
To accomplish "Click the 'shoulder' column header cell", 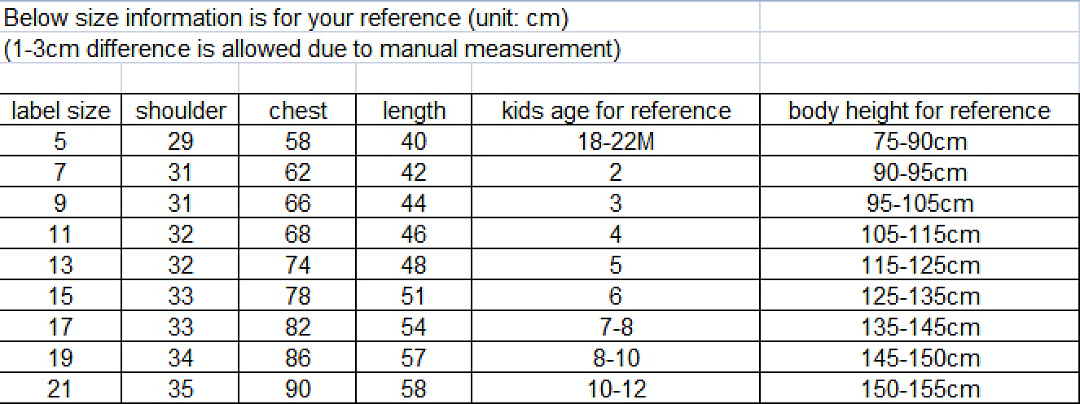I will click(x=180, y=111).
